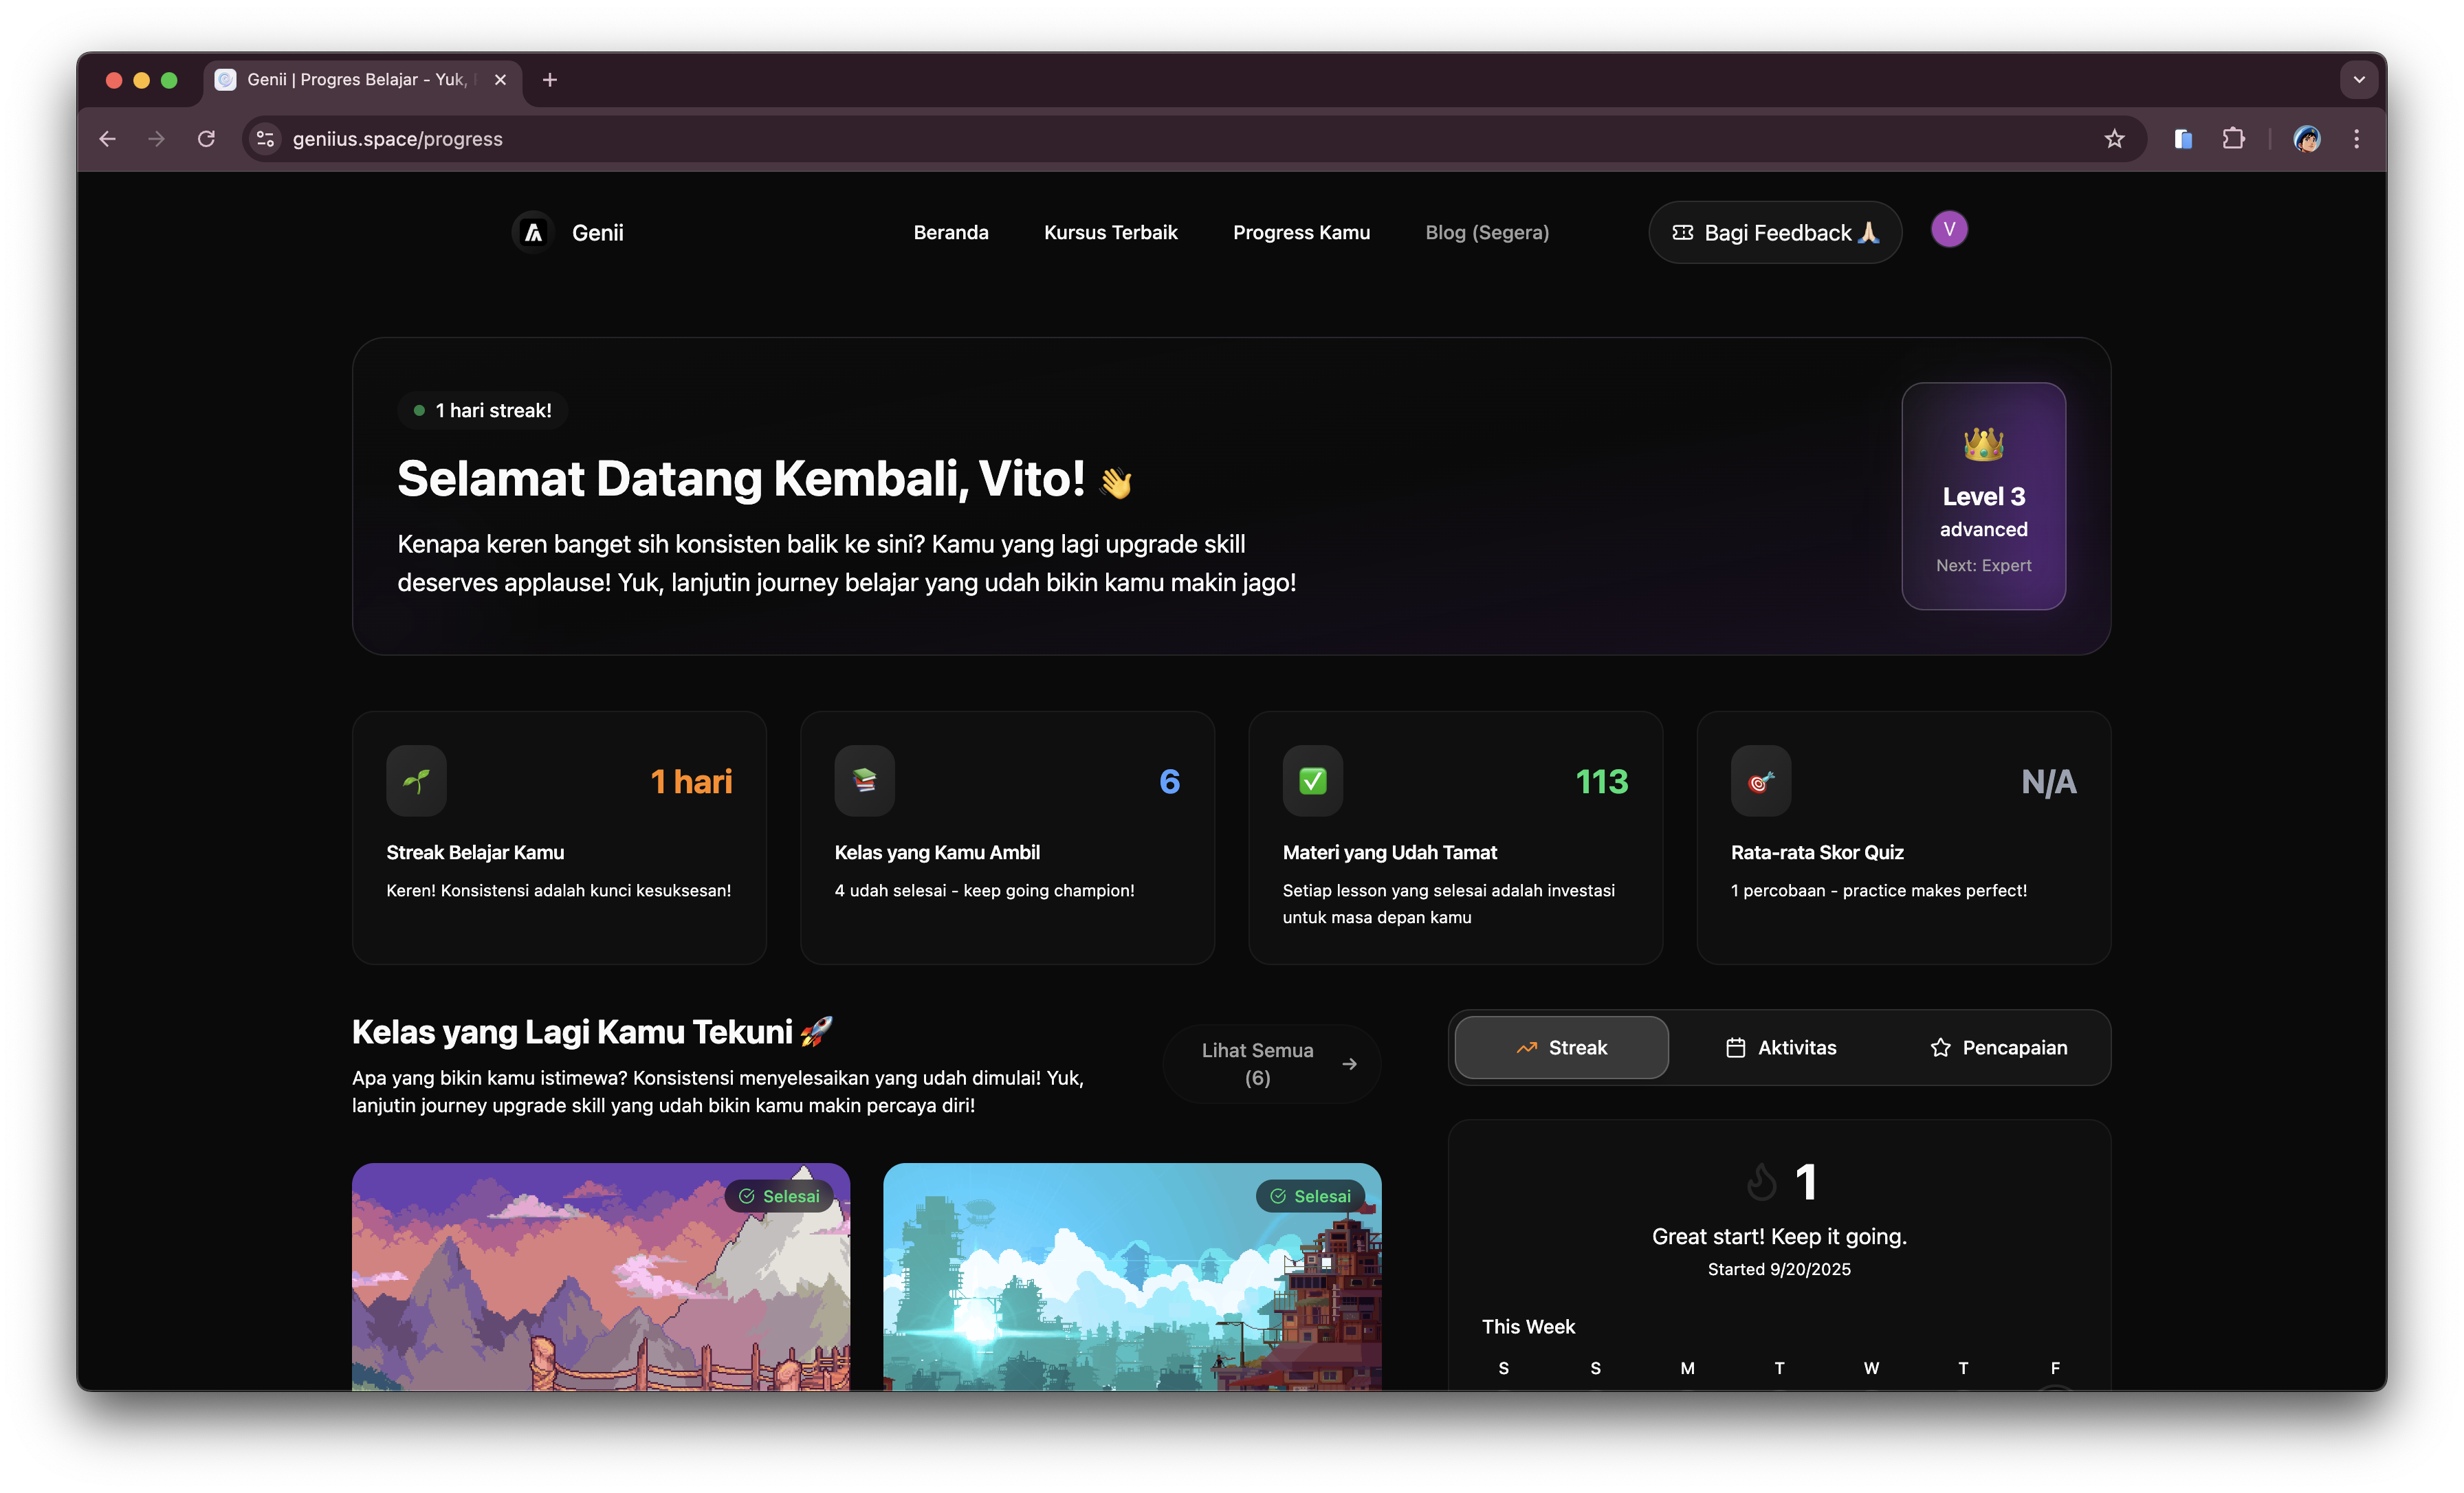The width and height of the screenshot is (2464, 1493).
Task: Click the browser forward arrow
Action: [156, 139]
